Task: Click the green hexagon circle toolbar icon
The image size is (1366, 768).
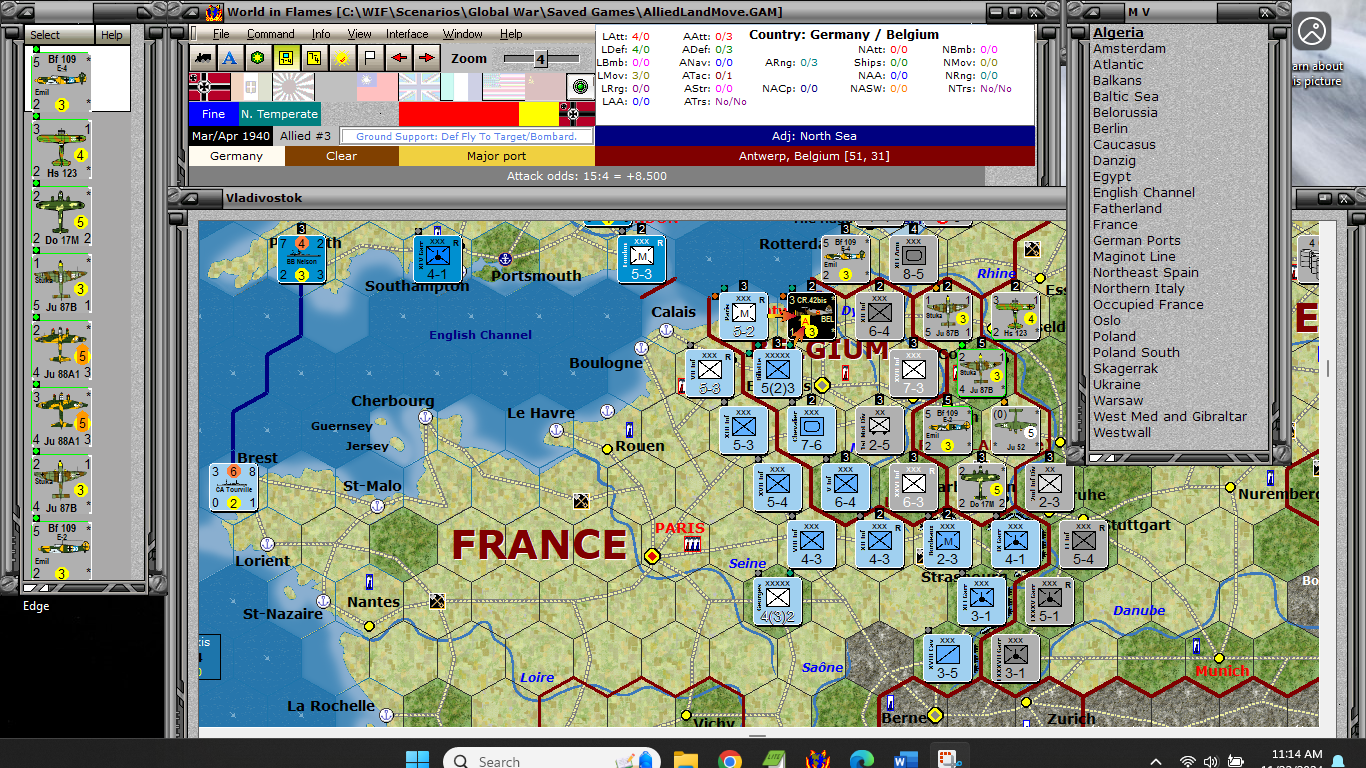Action: (258, 58)
